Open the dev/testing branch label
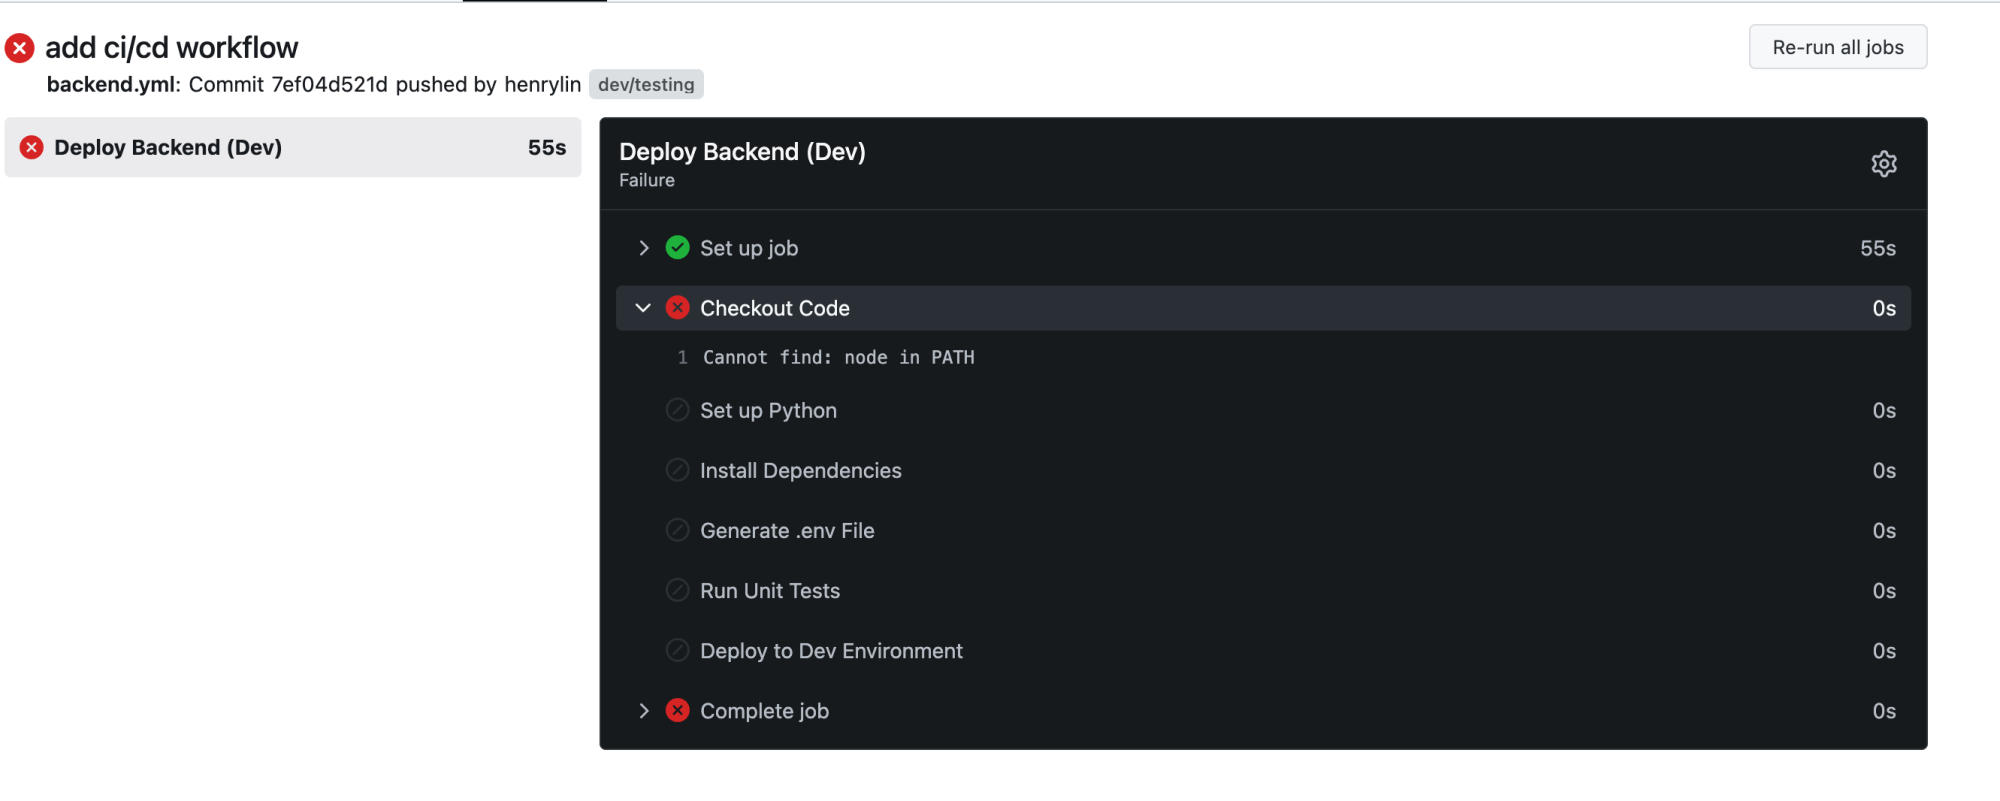This screenshot has width=2000, height=801. pyautogui.click(x=646, y=85)
